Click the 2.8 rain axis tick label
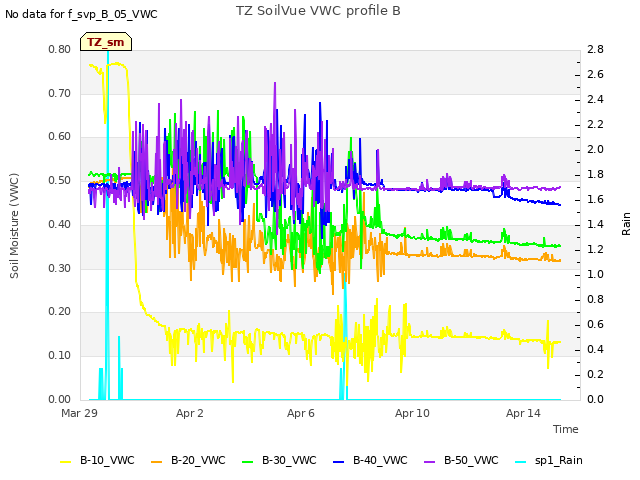Viewport: 640px width, 480px height. coord(596,49)
